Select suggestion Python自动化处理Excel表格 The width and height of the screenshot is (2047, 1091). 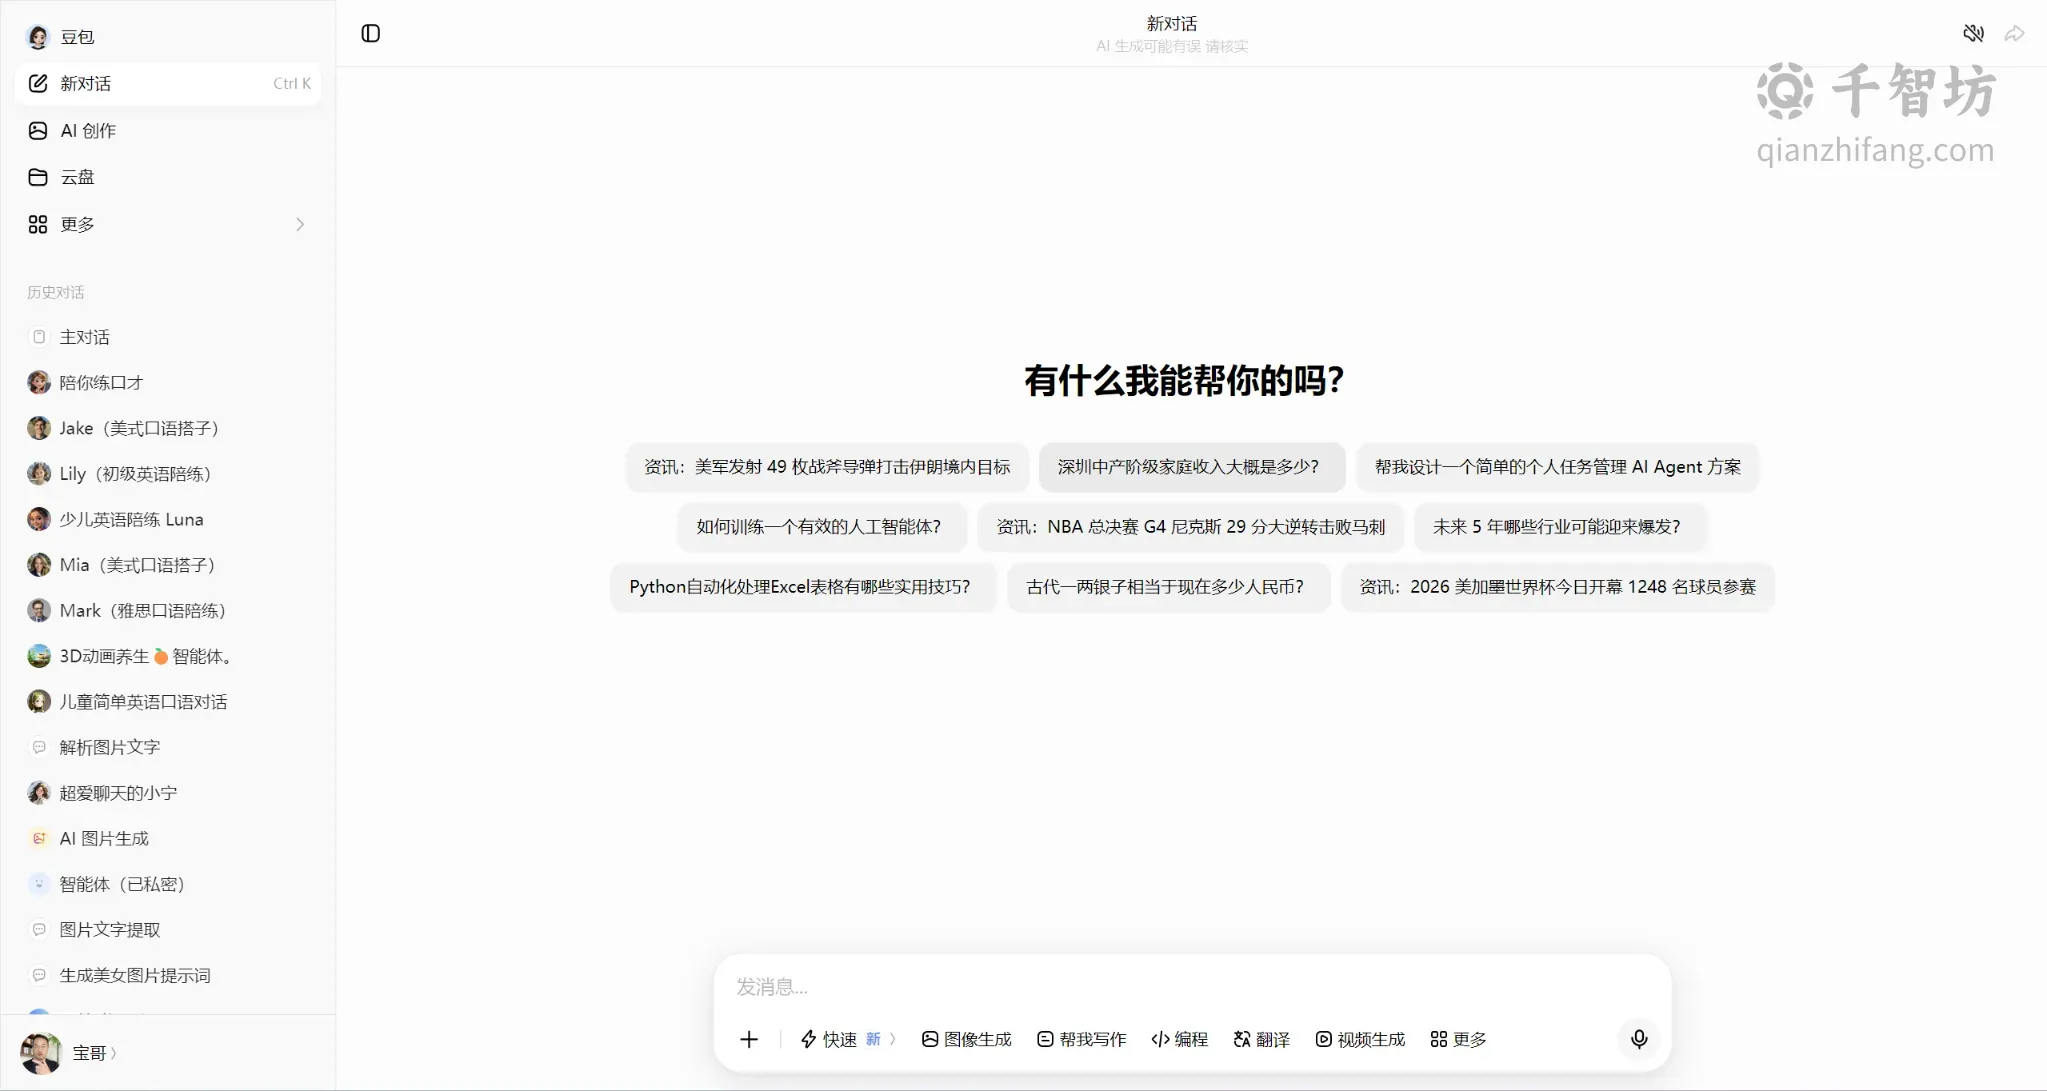803,587
